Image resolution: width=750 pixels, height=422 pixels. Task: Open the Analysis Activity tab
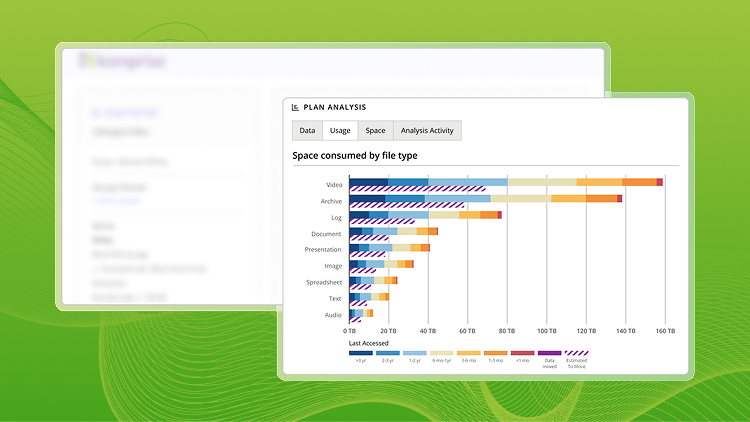click(x=427, y=131)
